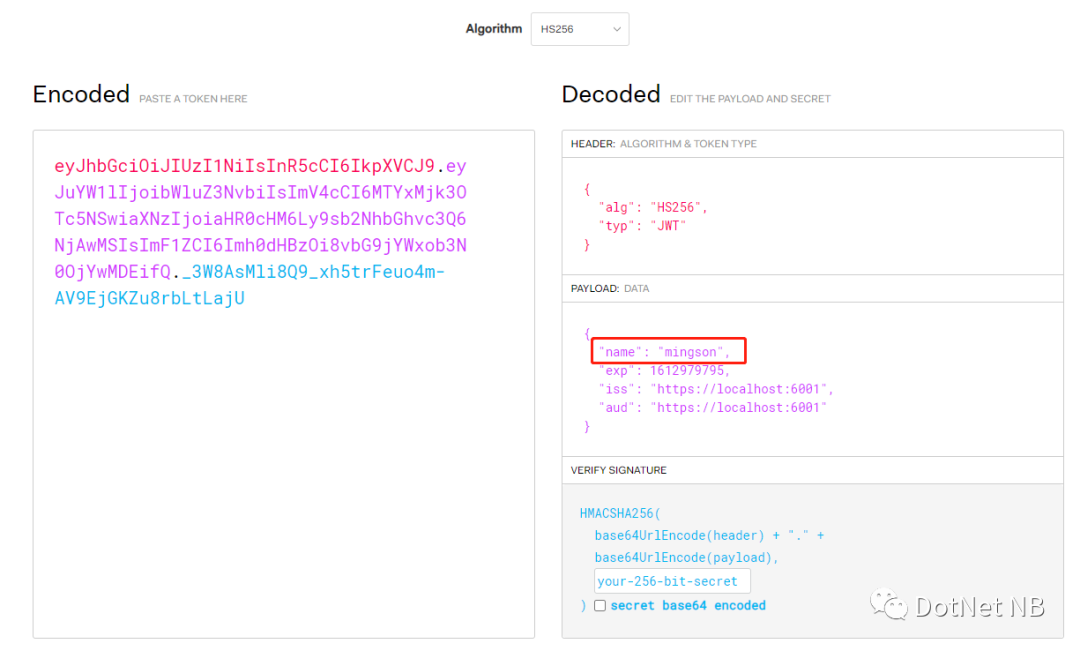This screenshot has height=651, width=1080.
Task: Click the "iss": "https://localhost:6001" line
Action: (716, 389)
